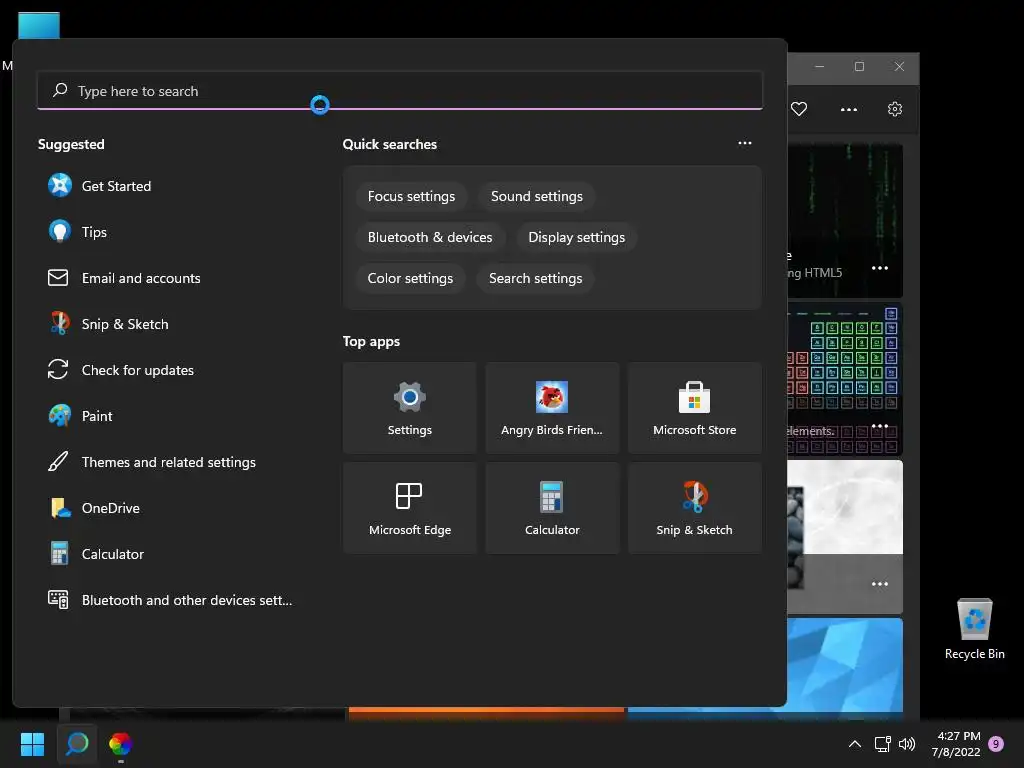Open the network icon in system tray
Image resolution: width=1024 pixels, height=768 pixels.
pos(882,744)
